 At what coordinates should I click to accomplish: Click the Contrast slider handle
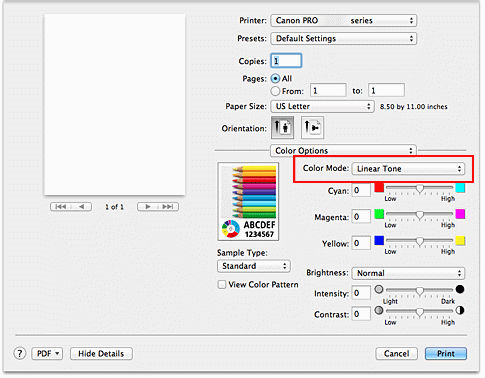420,312
